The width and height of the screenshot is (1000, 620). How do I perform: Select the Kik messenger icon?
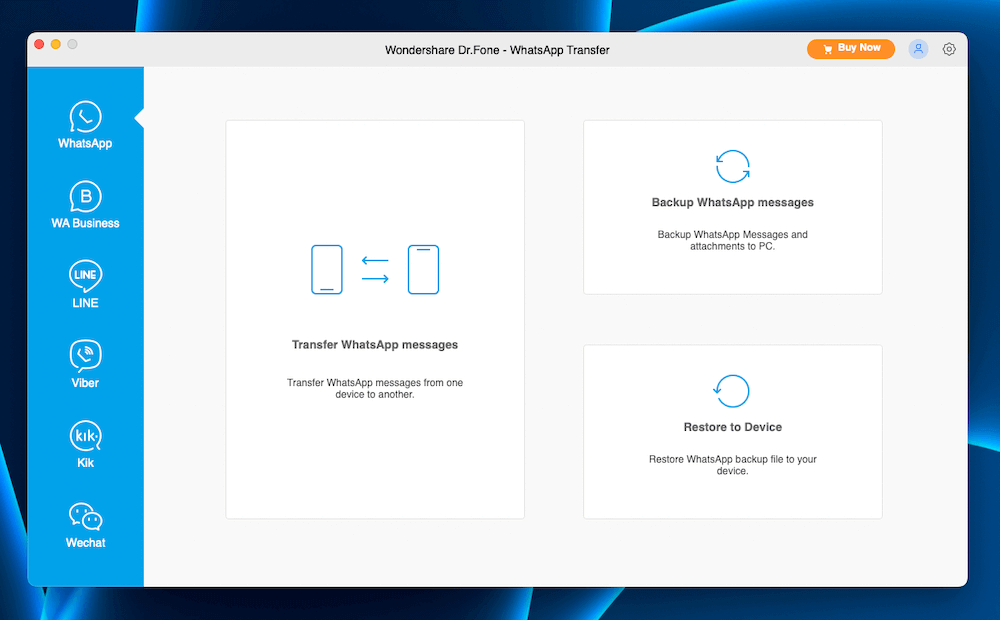[85, 436]
